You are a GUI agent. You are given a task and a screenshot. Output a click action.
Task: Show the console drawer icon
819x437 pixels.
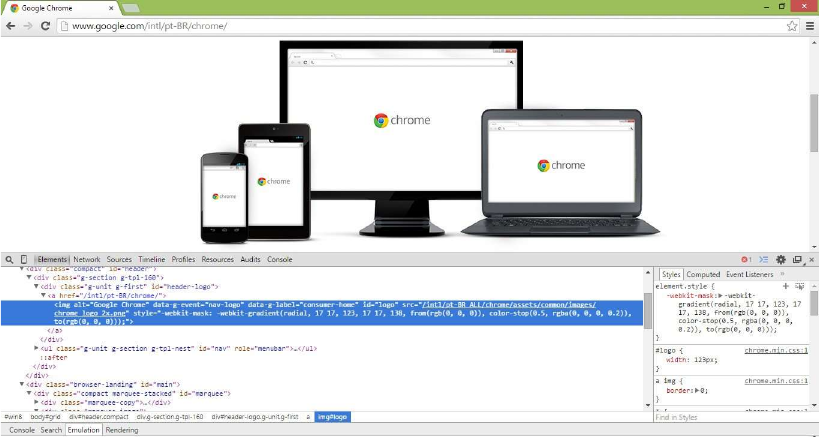pos(763,259)
